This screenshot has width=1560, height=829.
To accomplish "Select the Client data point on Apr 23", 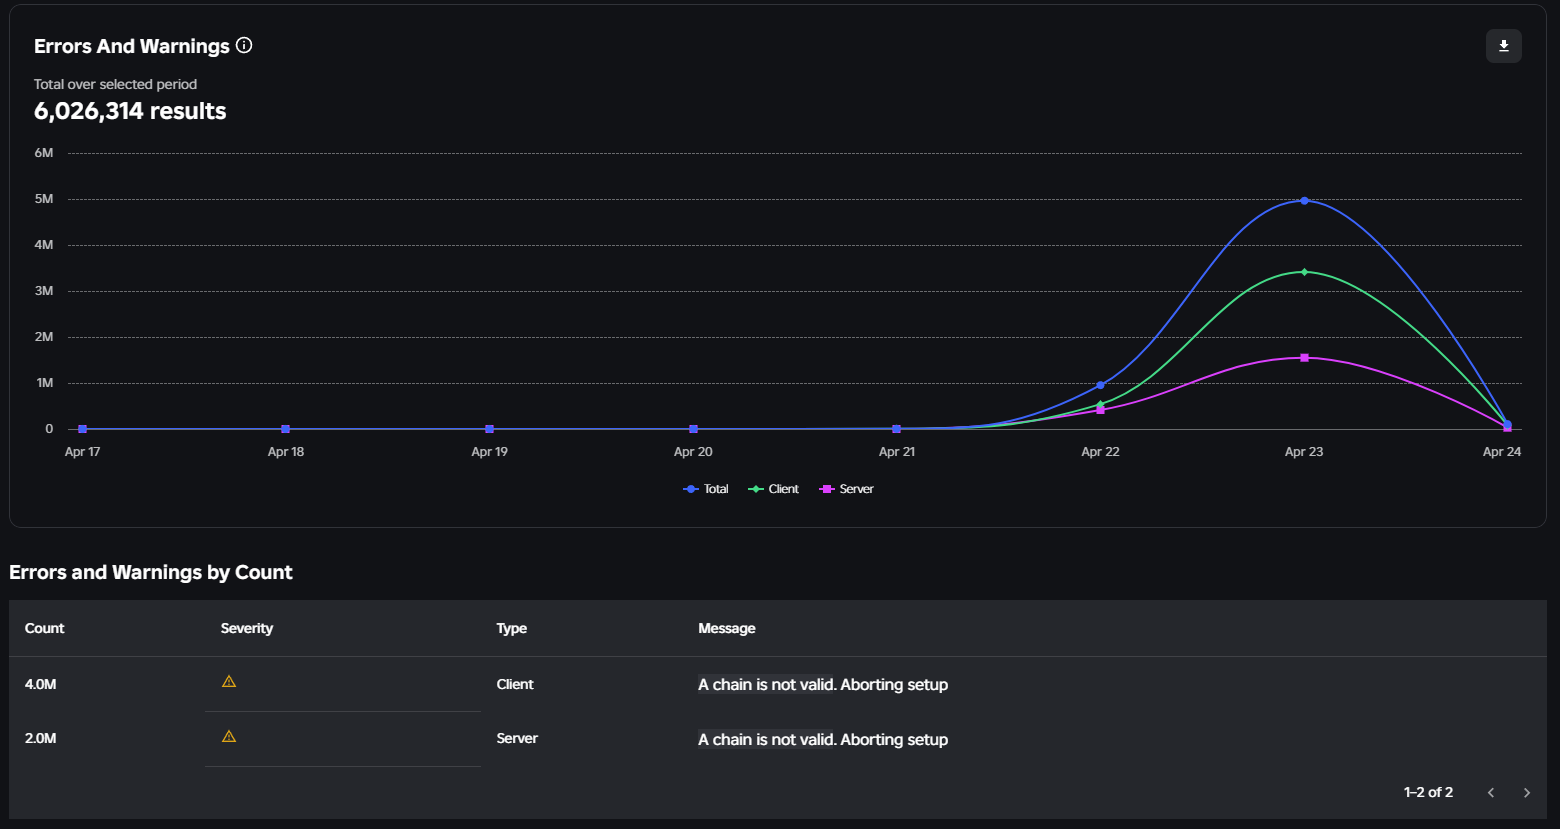I will [x=1304, y=272].
